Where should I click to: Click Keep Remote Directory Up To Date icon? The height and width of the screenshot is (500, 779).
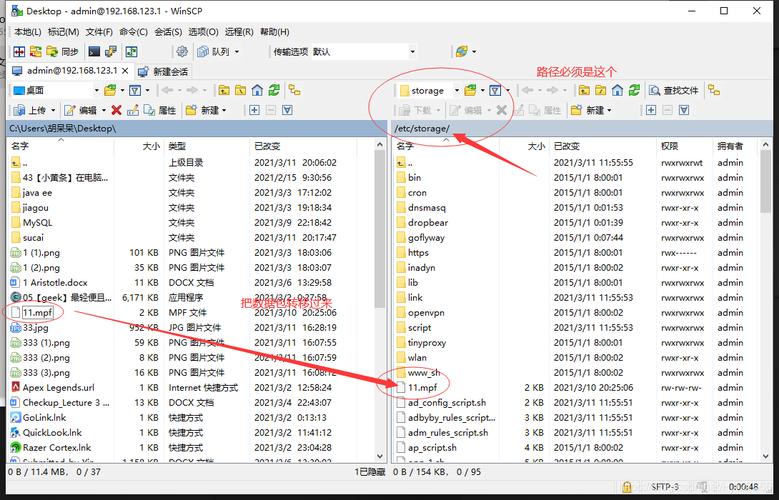[131, 52]
